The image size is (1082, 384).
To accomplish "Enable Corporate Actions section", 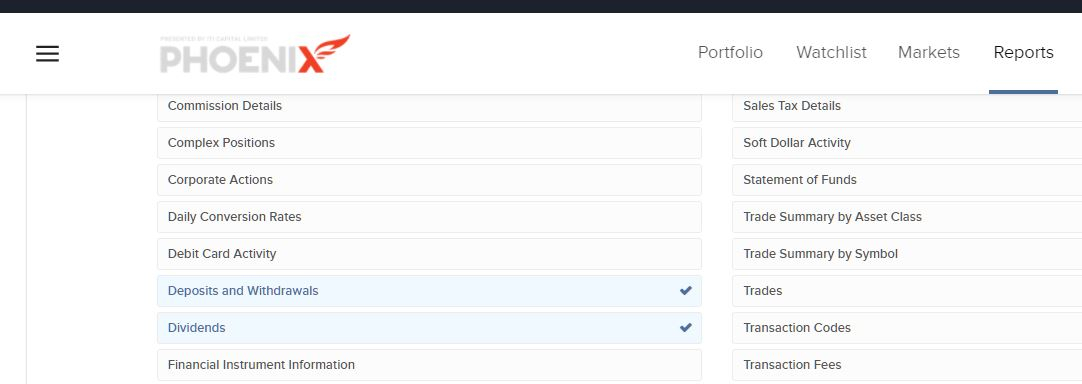I will [429, 180].
